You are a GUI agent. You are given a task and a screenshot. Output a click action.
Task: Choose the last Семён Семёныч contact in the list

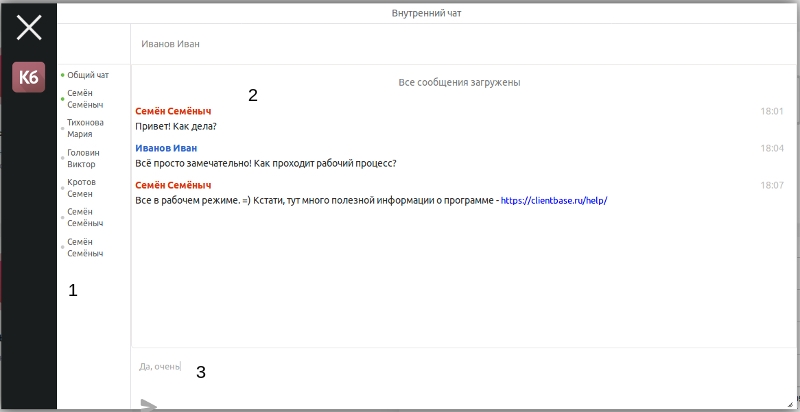[x=85, y=248]
